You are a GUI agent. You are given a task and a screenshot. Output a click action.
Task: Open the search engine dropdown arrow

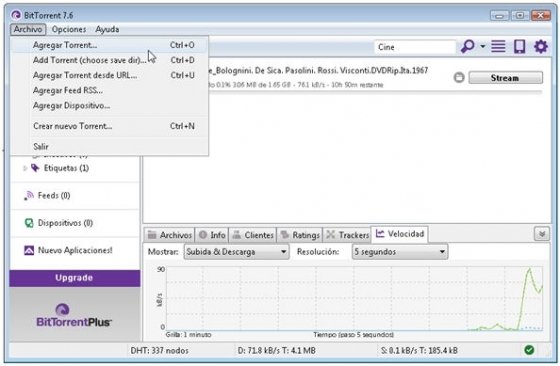click(482, 46)
